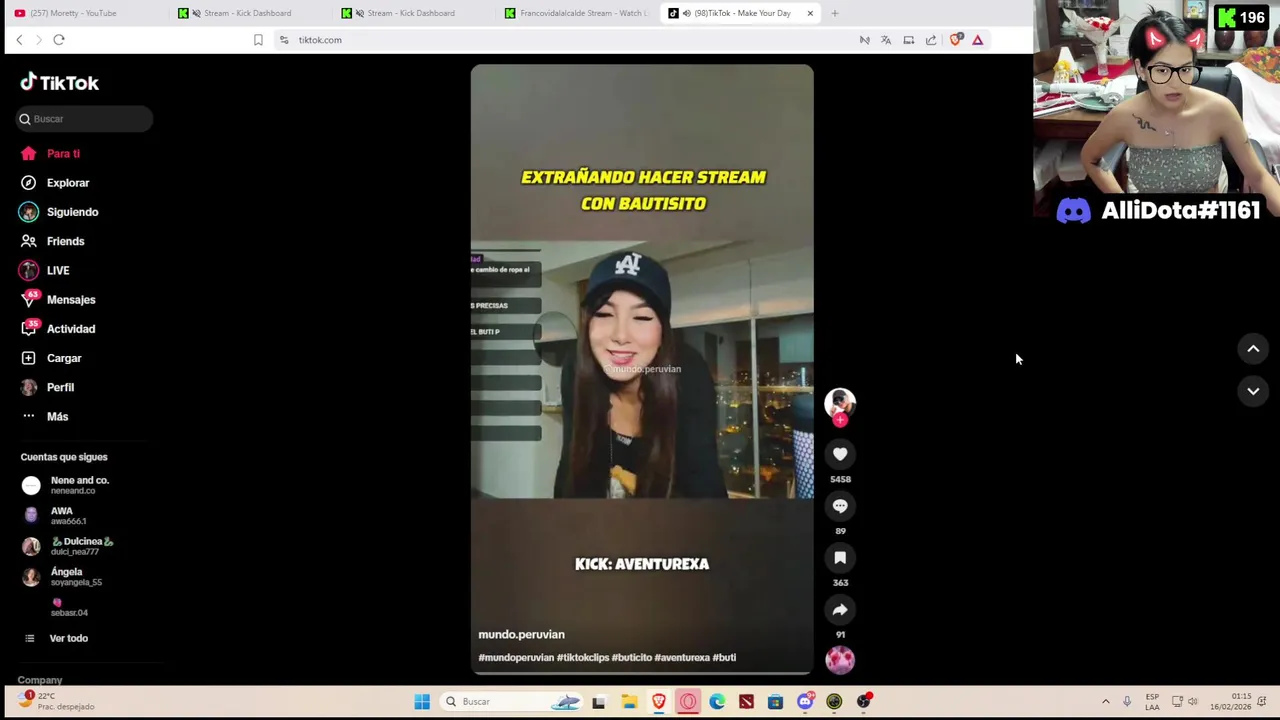
Task: Open mundo.peruvian creator profile
Action: [x=521, y=634]
